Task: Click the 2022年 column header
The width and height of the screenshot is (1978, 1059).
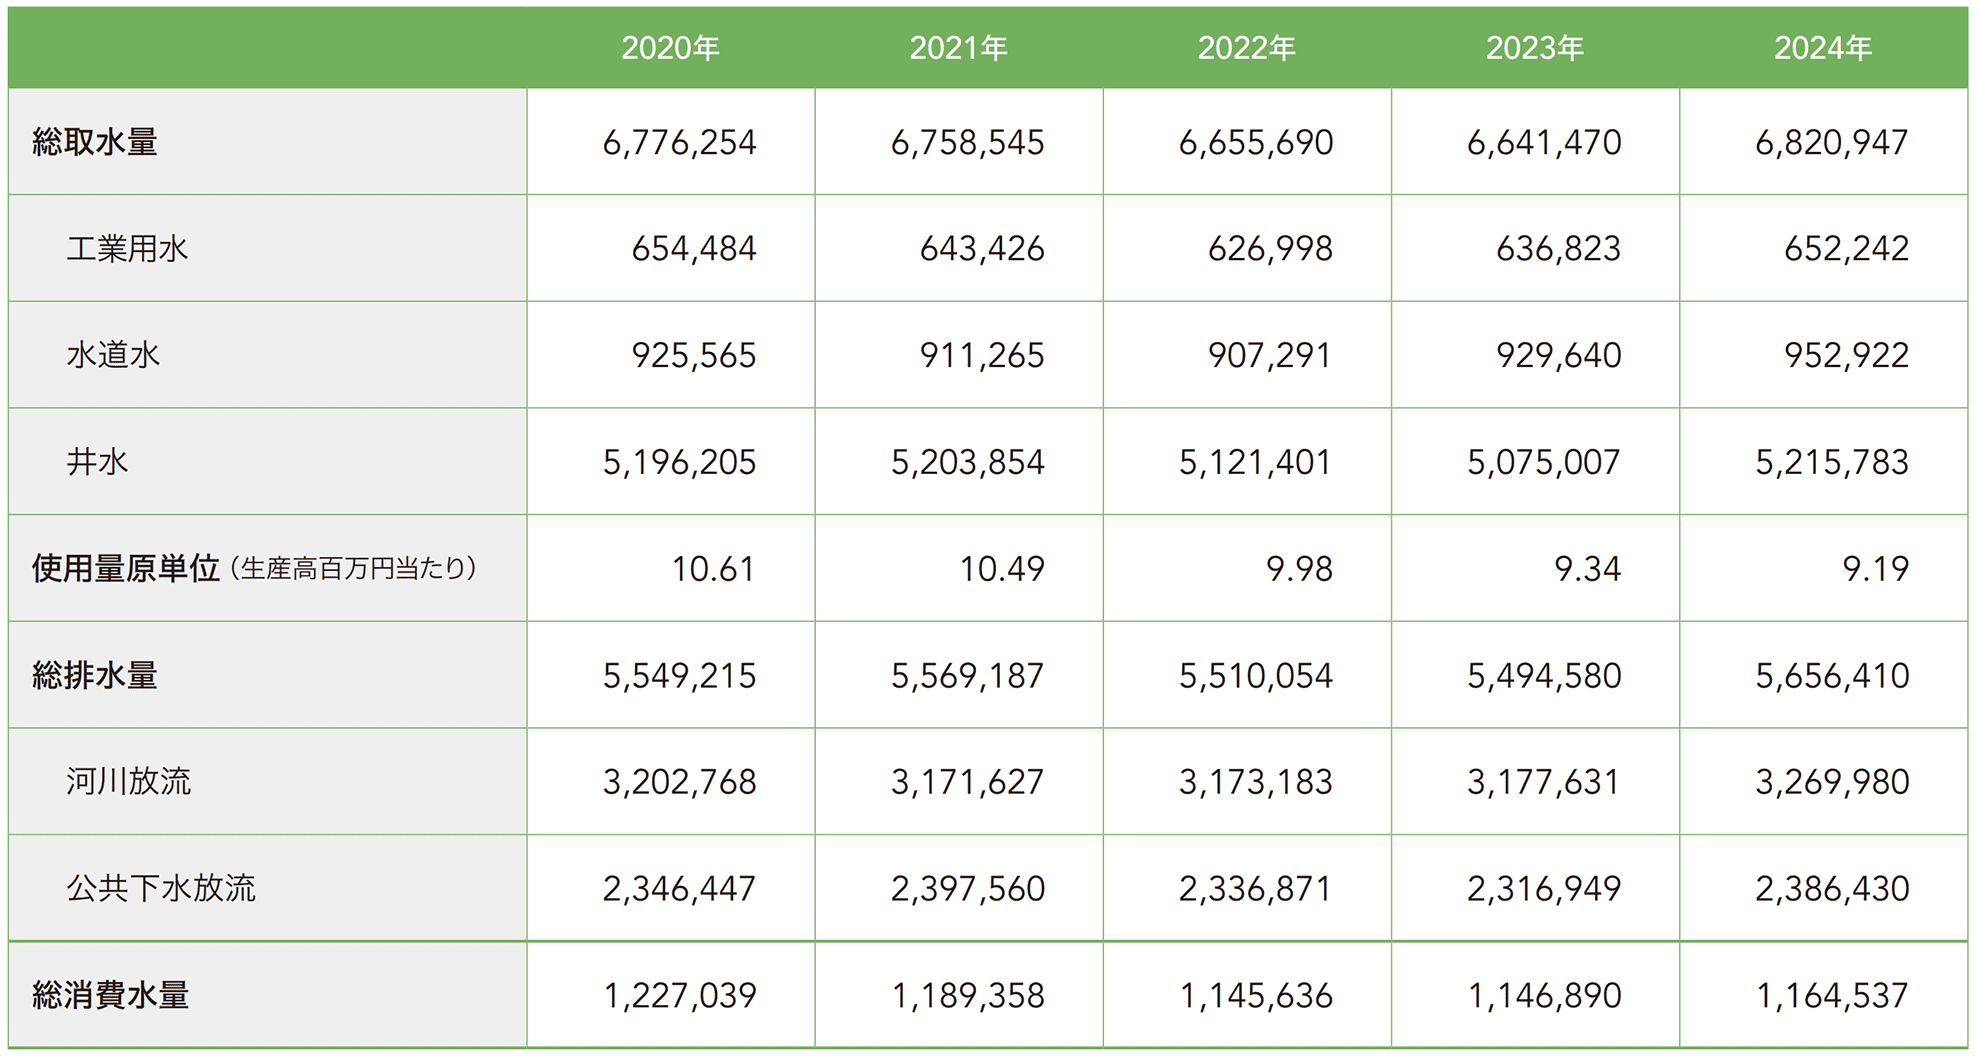Action: 1246,48
